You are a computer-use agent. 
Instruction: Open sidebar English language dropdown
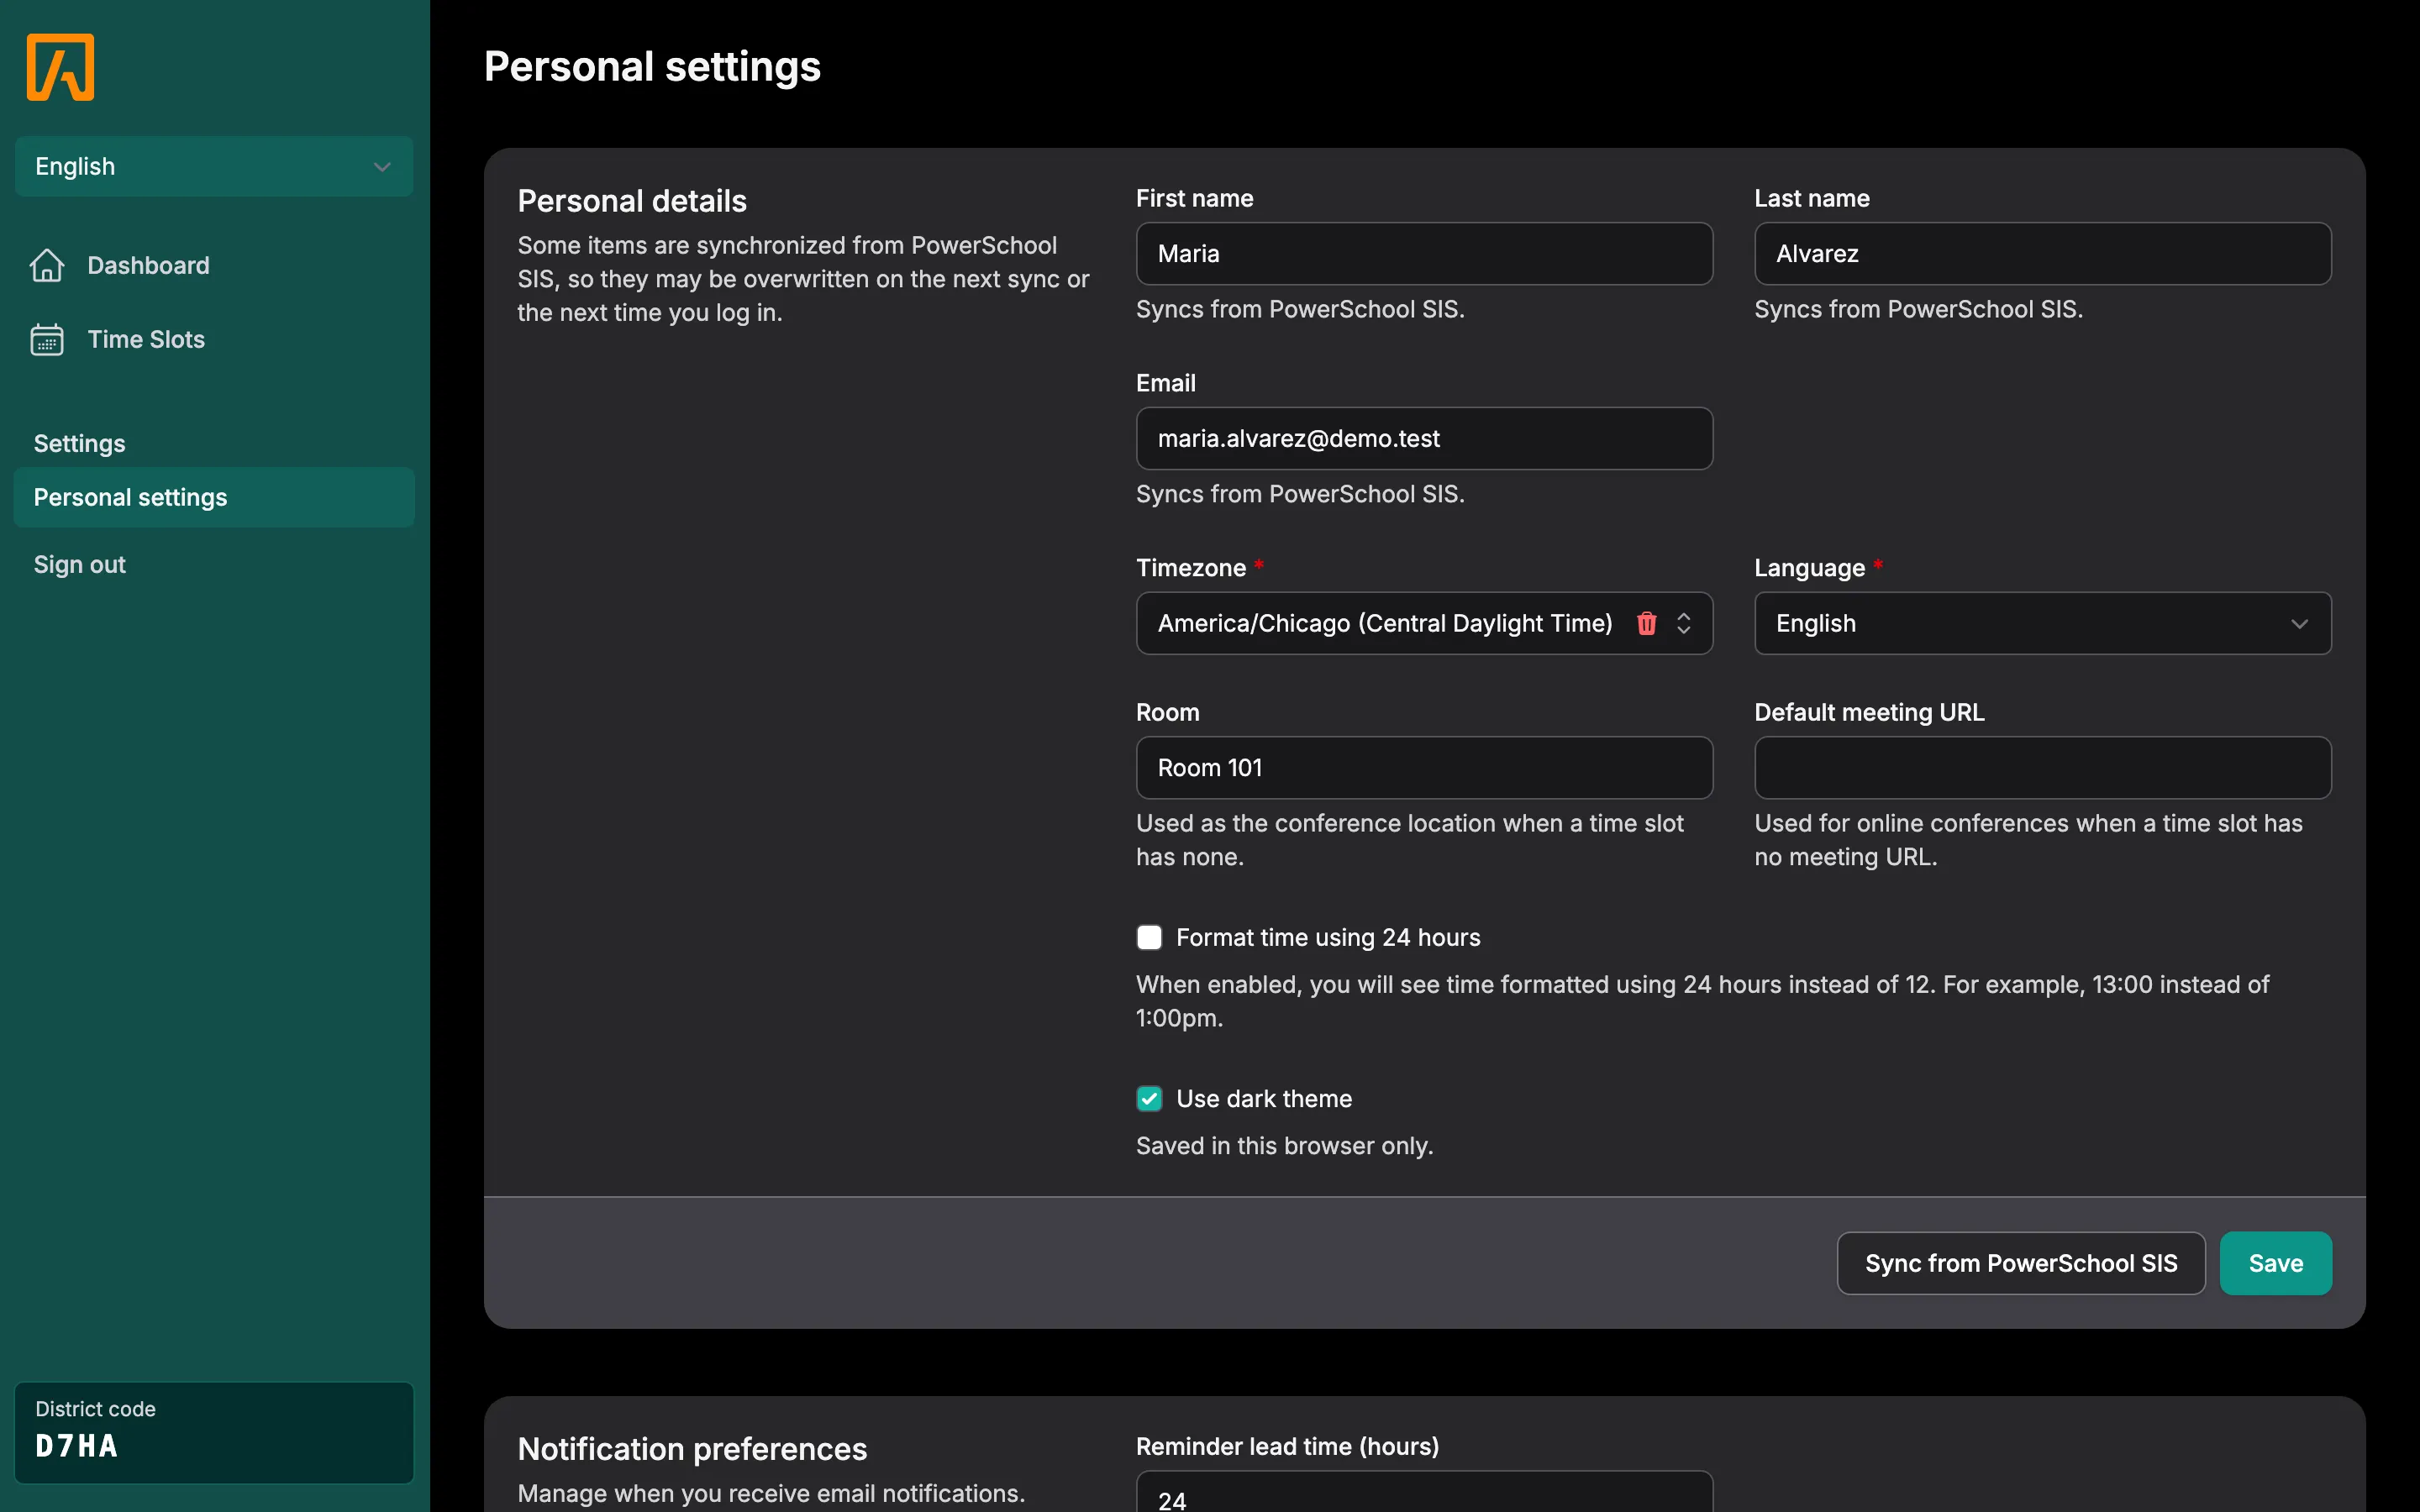pyautogui.click(x=214, y=166)
